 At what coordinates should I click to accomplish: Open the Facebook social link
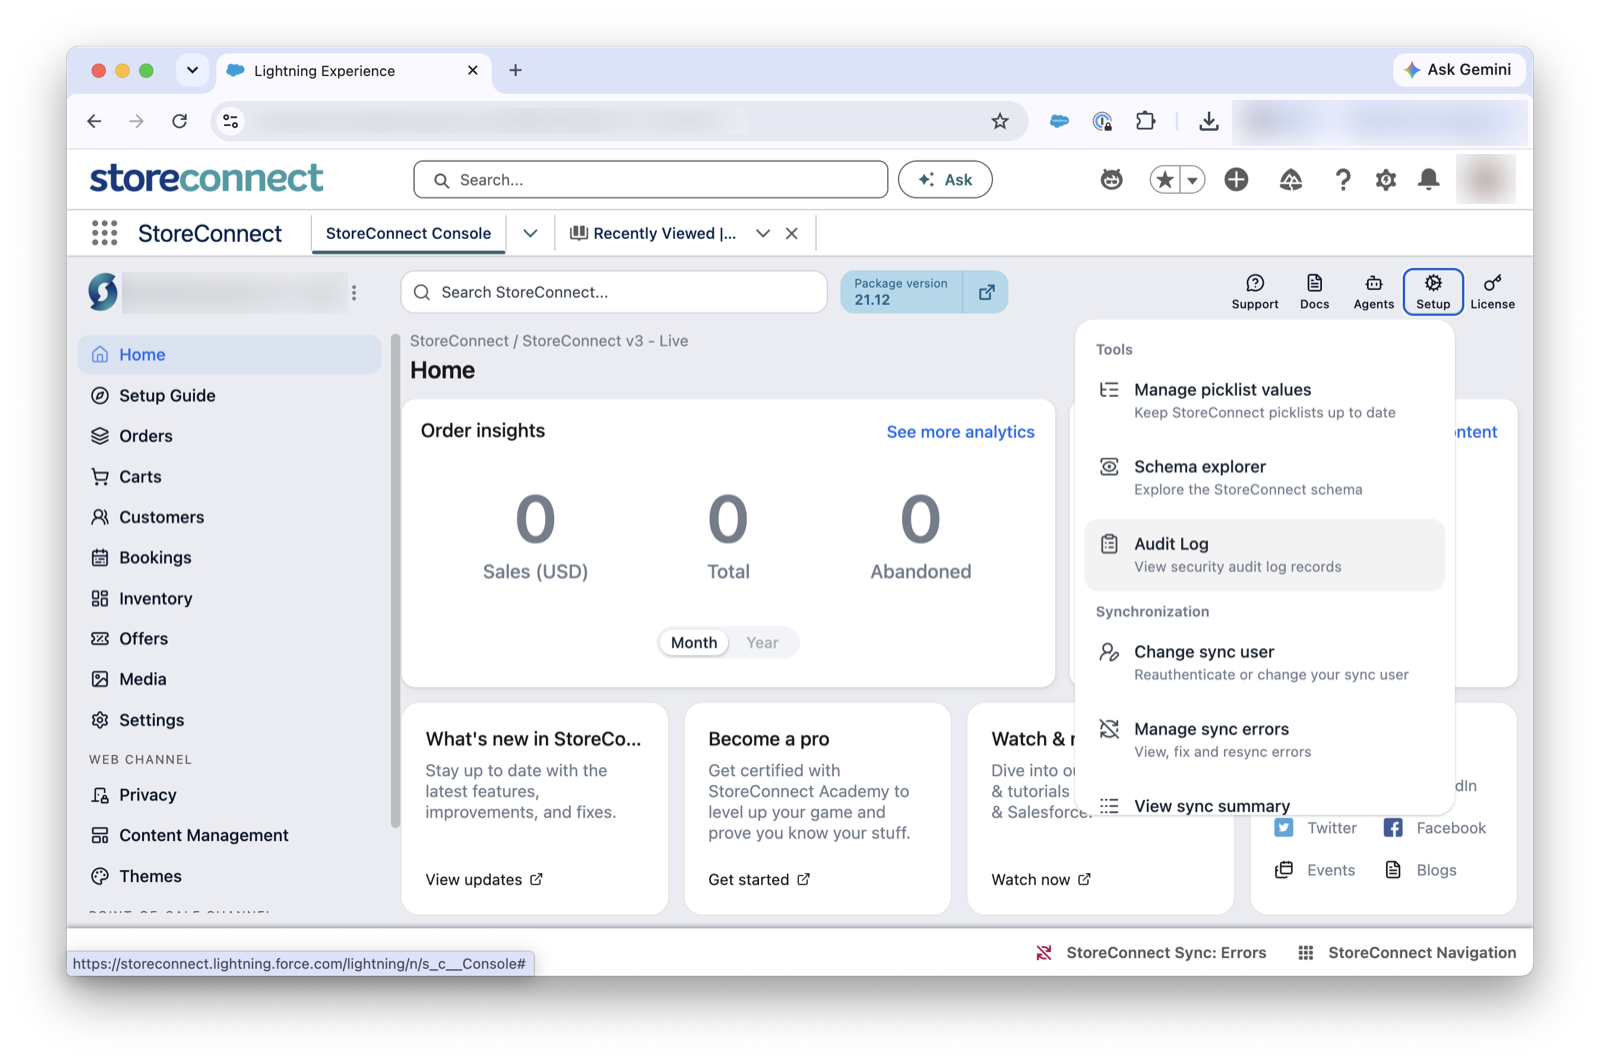(1434, 828)
